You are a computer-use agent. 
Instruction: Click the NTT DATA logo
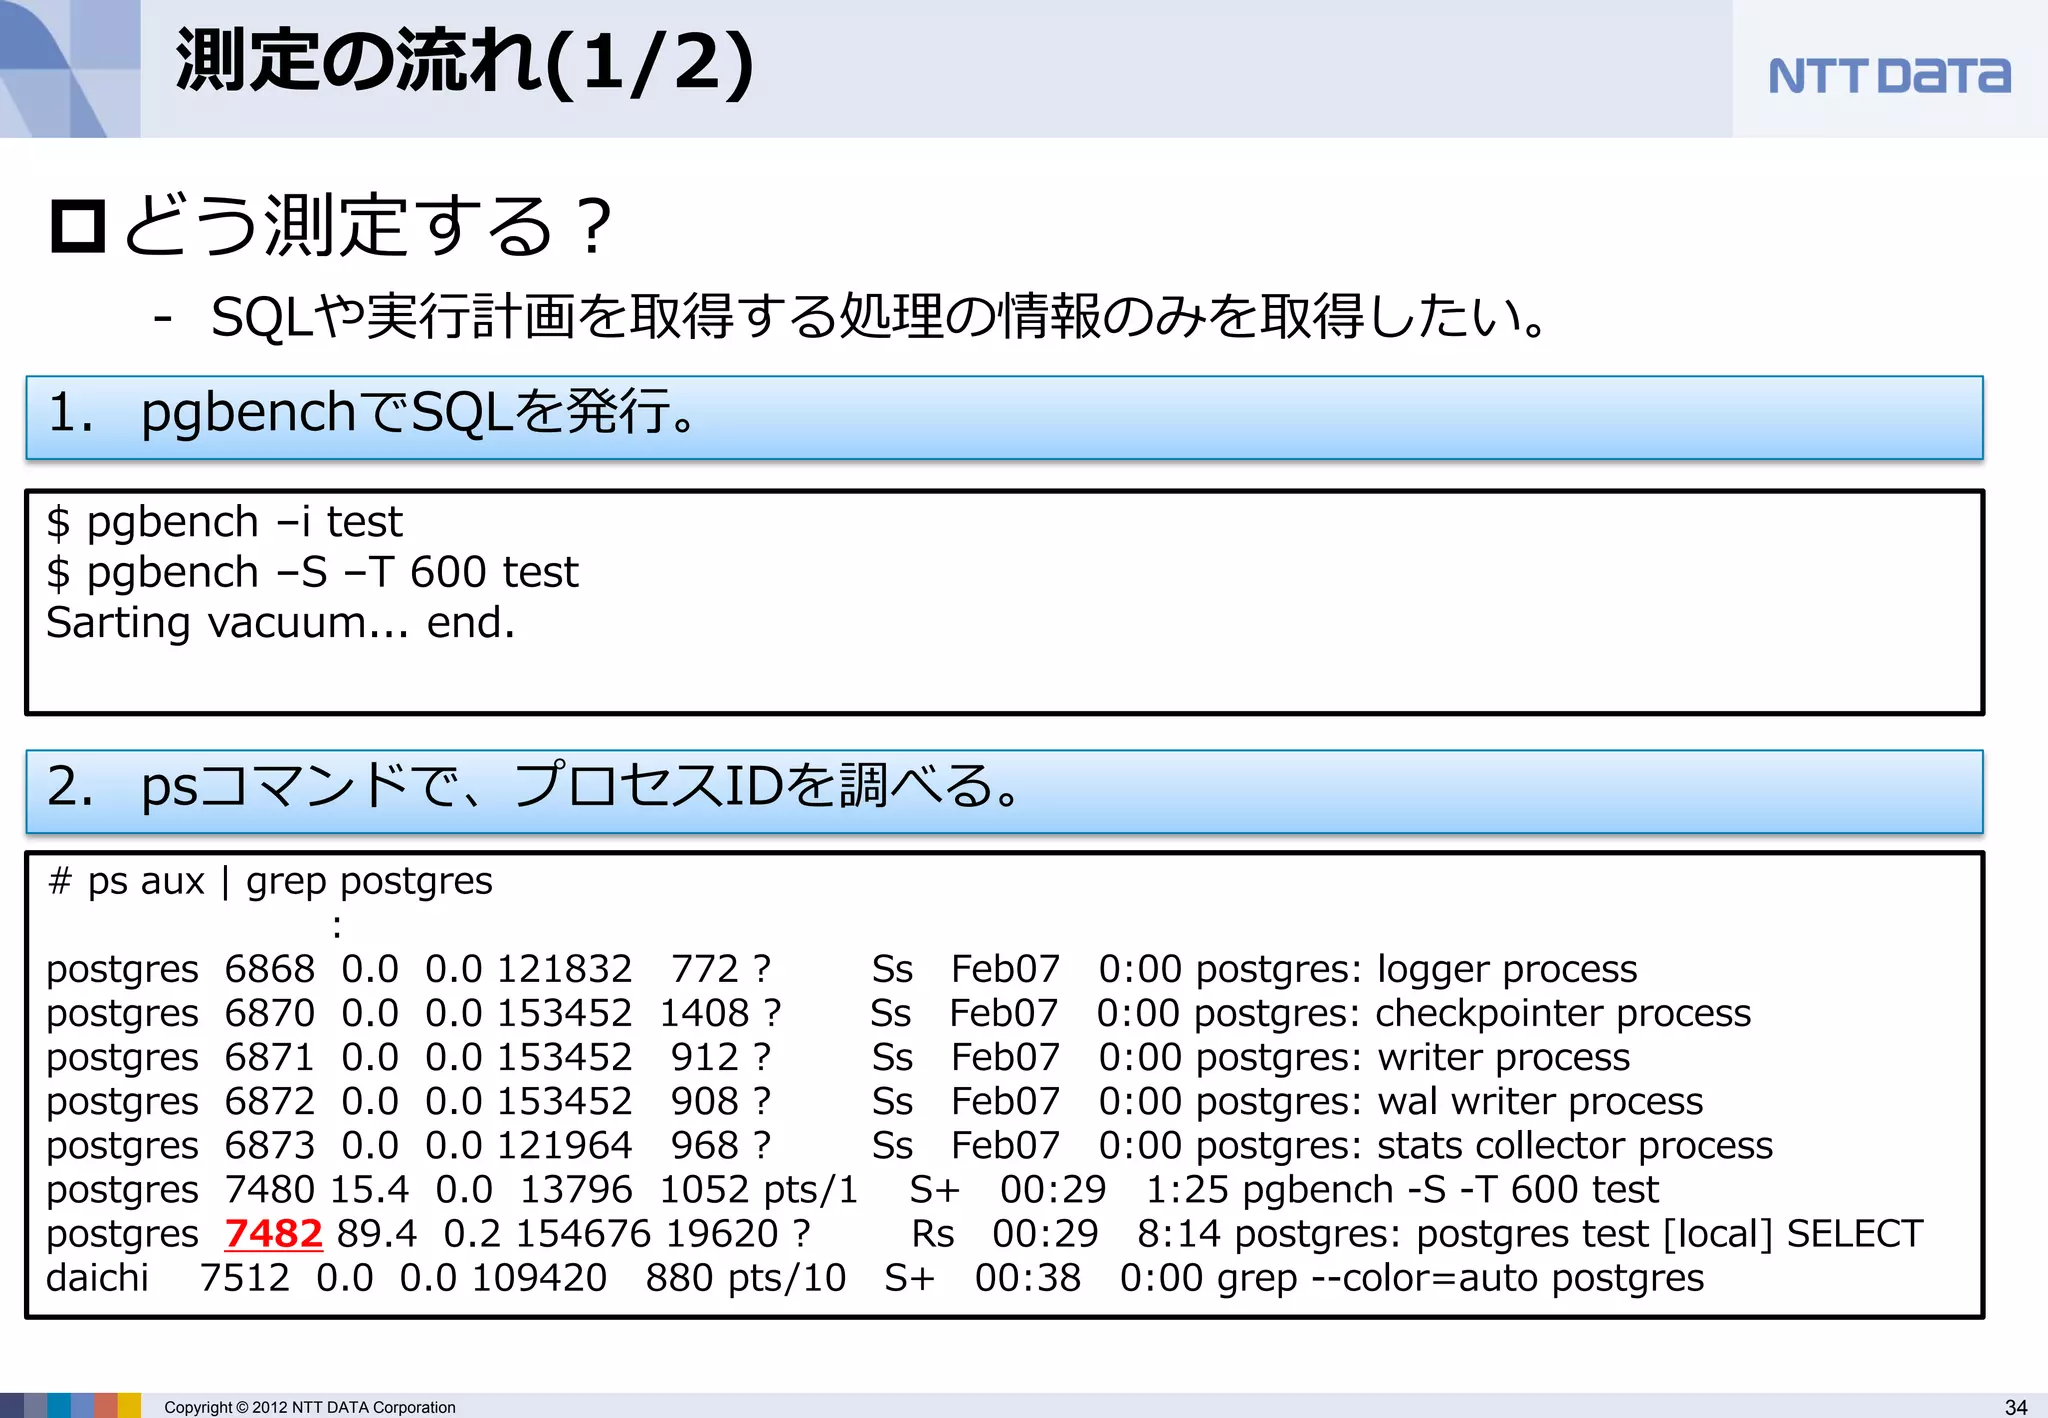[x=1889, y=76]
